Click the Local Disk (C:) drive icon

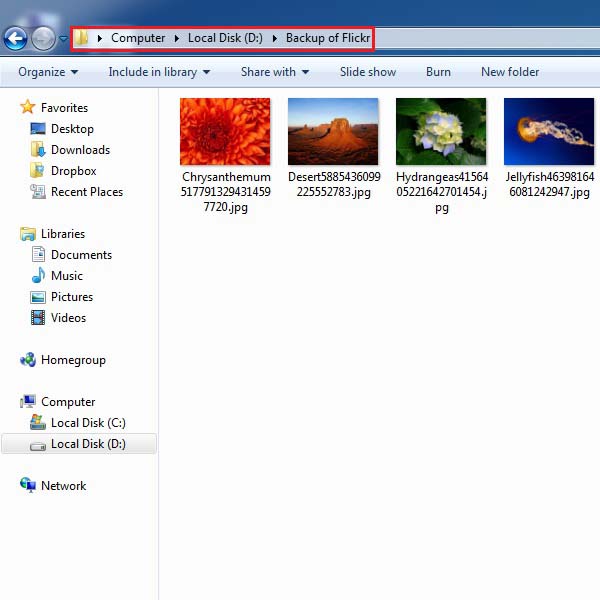click(38, 422)
